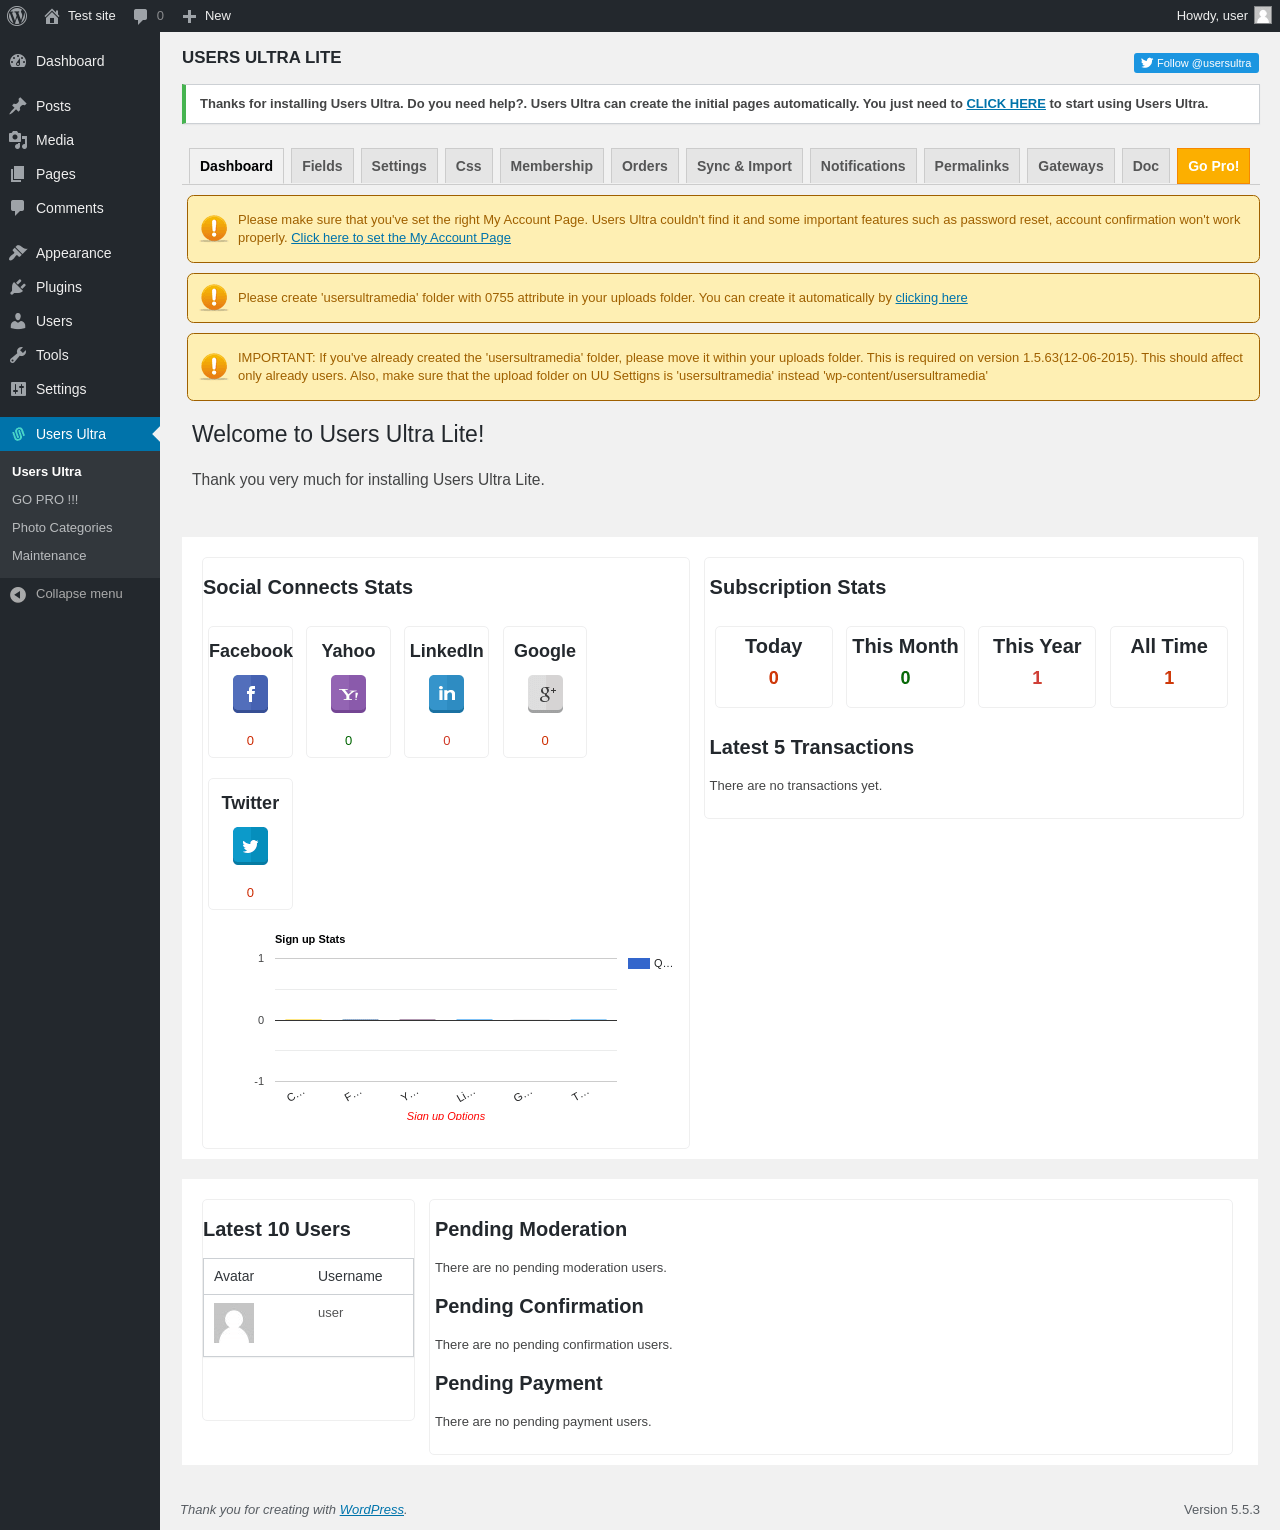
Task: Open the Sync & Import tab
Action: pos(744,166)
